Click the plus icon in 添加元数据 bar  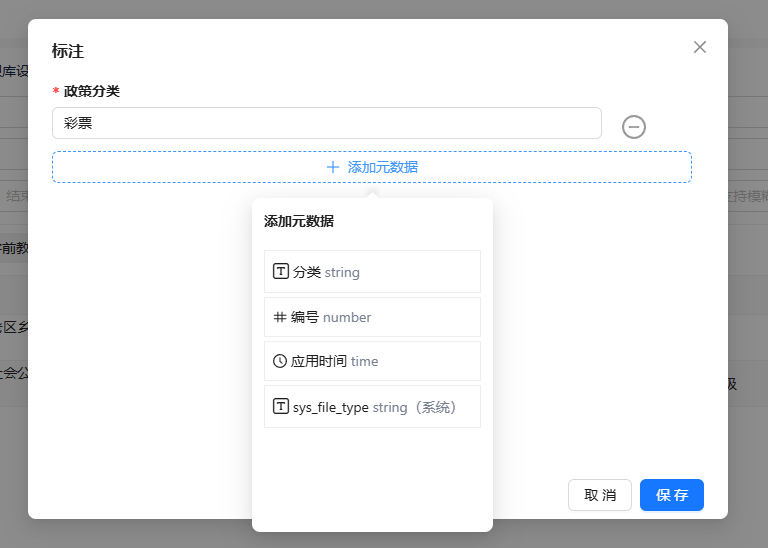tap(333, 167)
